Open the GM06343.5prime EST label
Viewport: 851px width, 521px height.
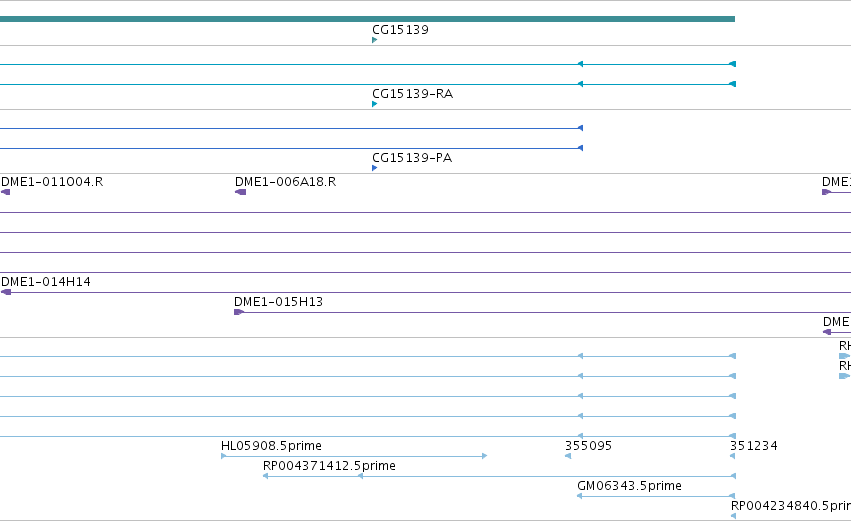pyautogui.click(x=630, y=486)
